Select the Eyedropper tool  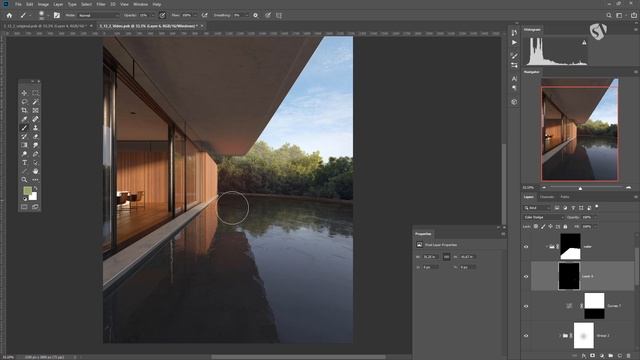(x=24, y=119)
